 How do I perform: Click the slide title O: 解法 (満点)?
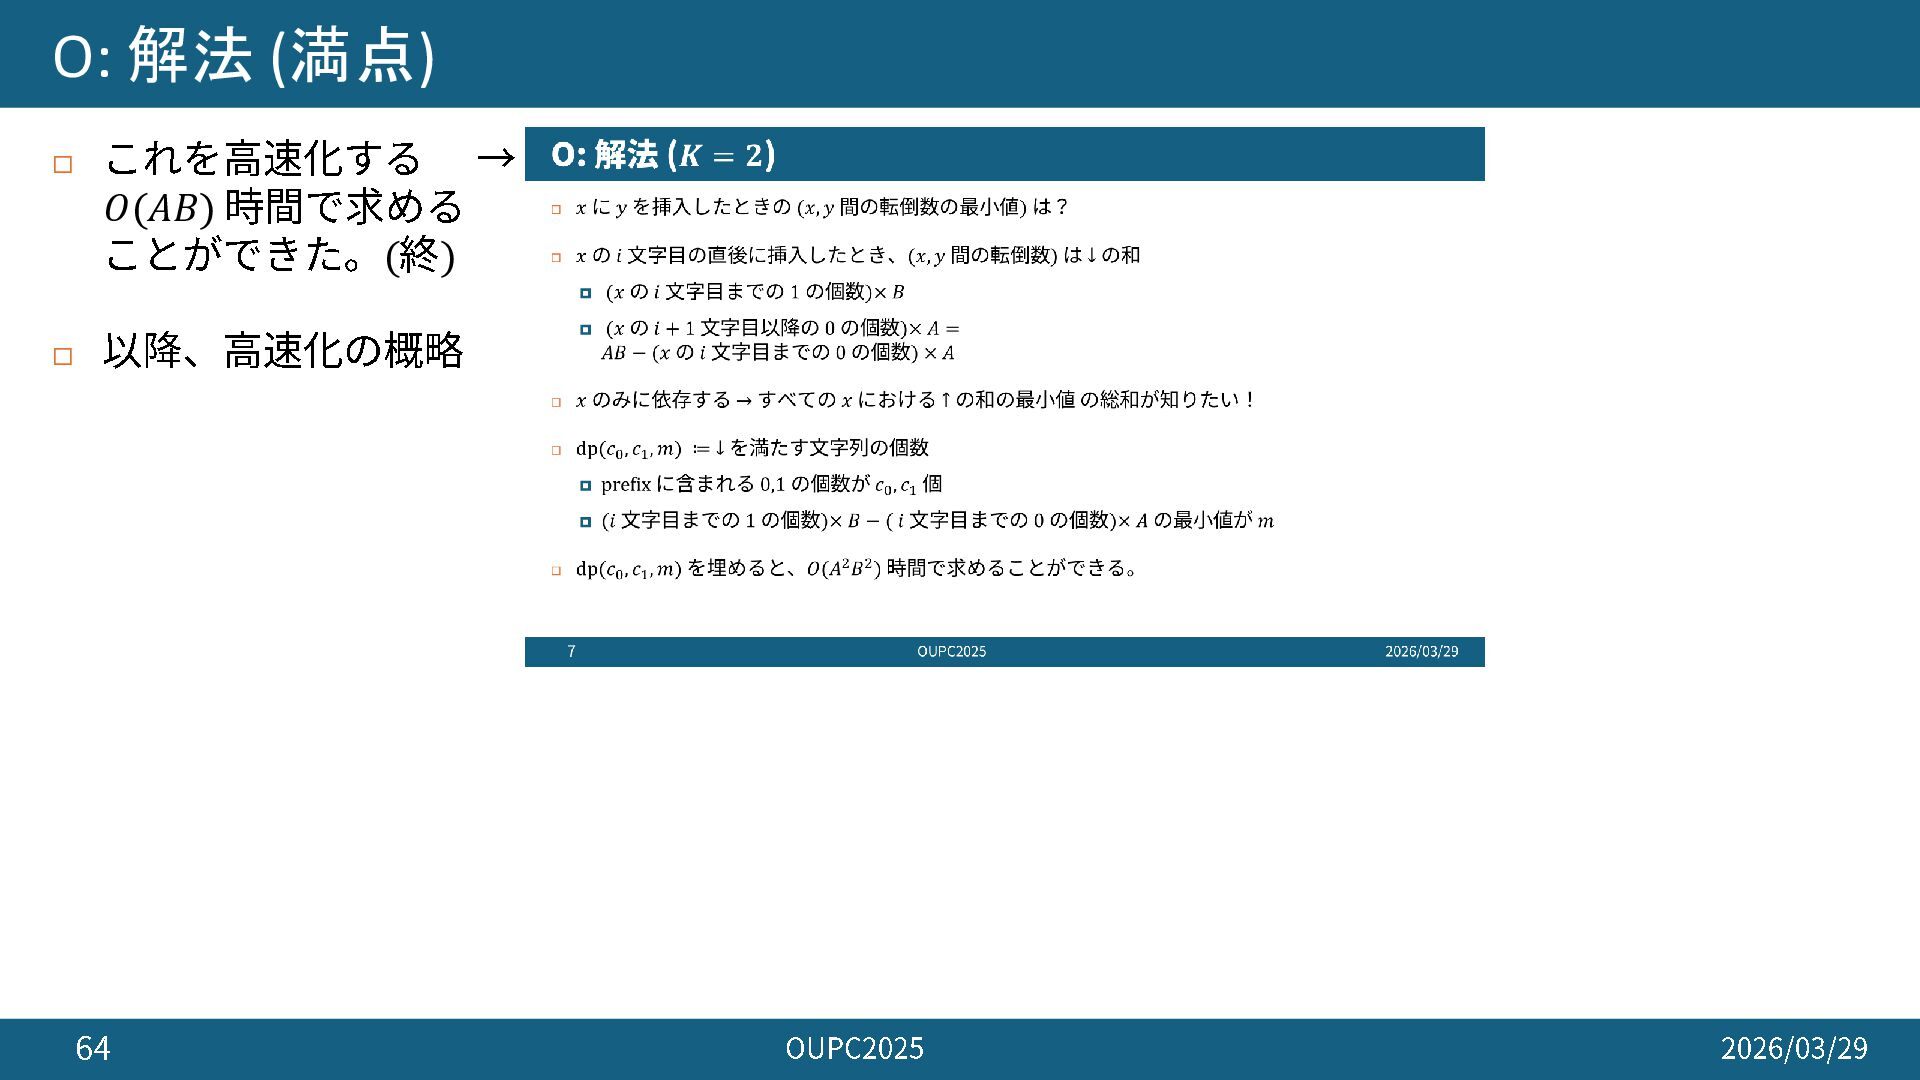coord(243,55)
